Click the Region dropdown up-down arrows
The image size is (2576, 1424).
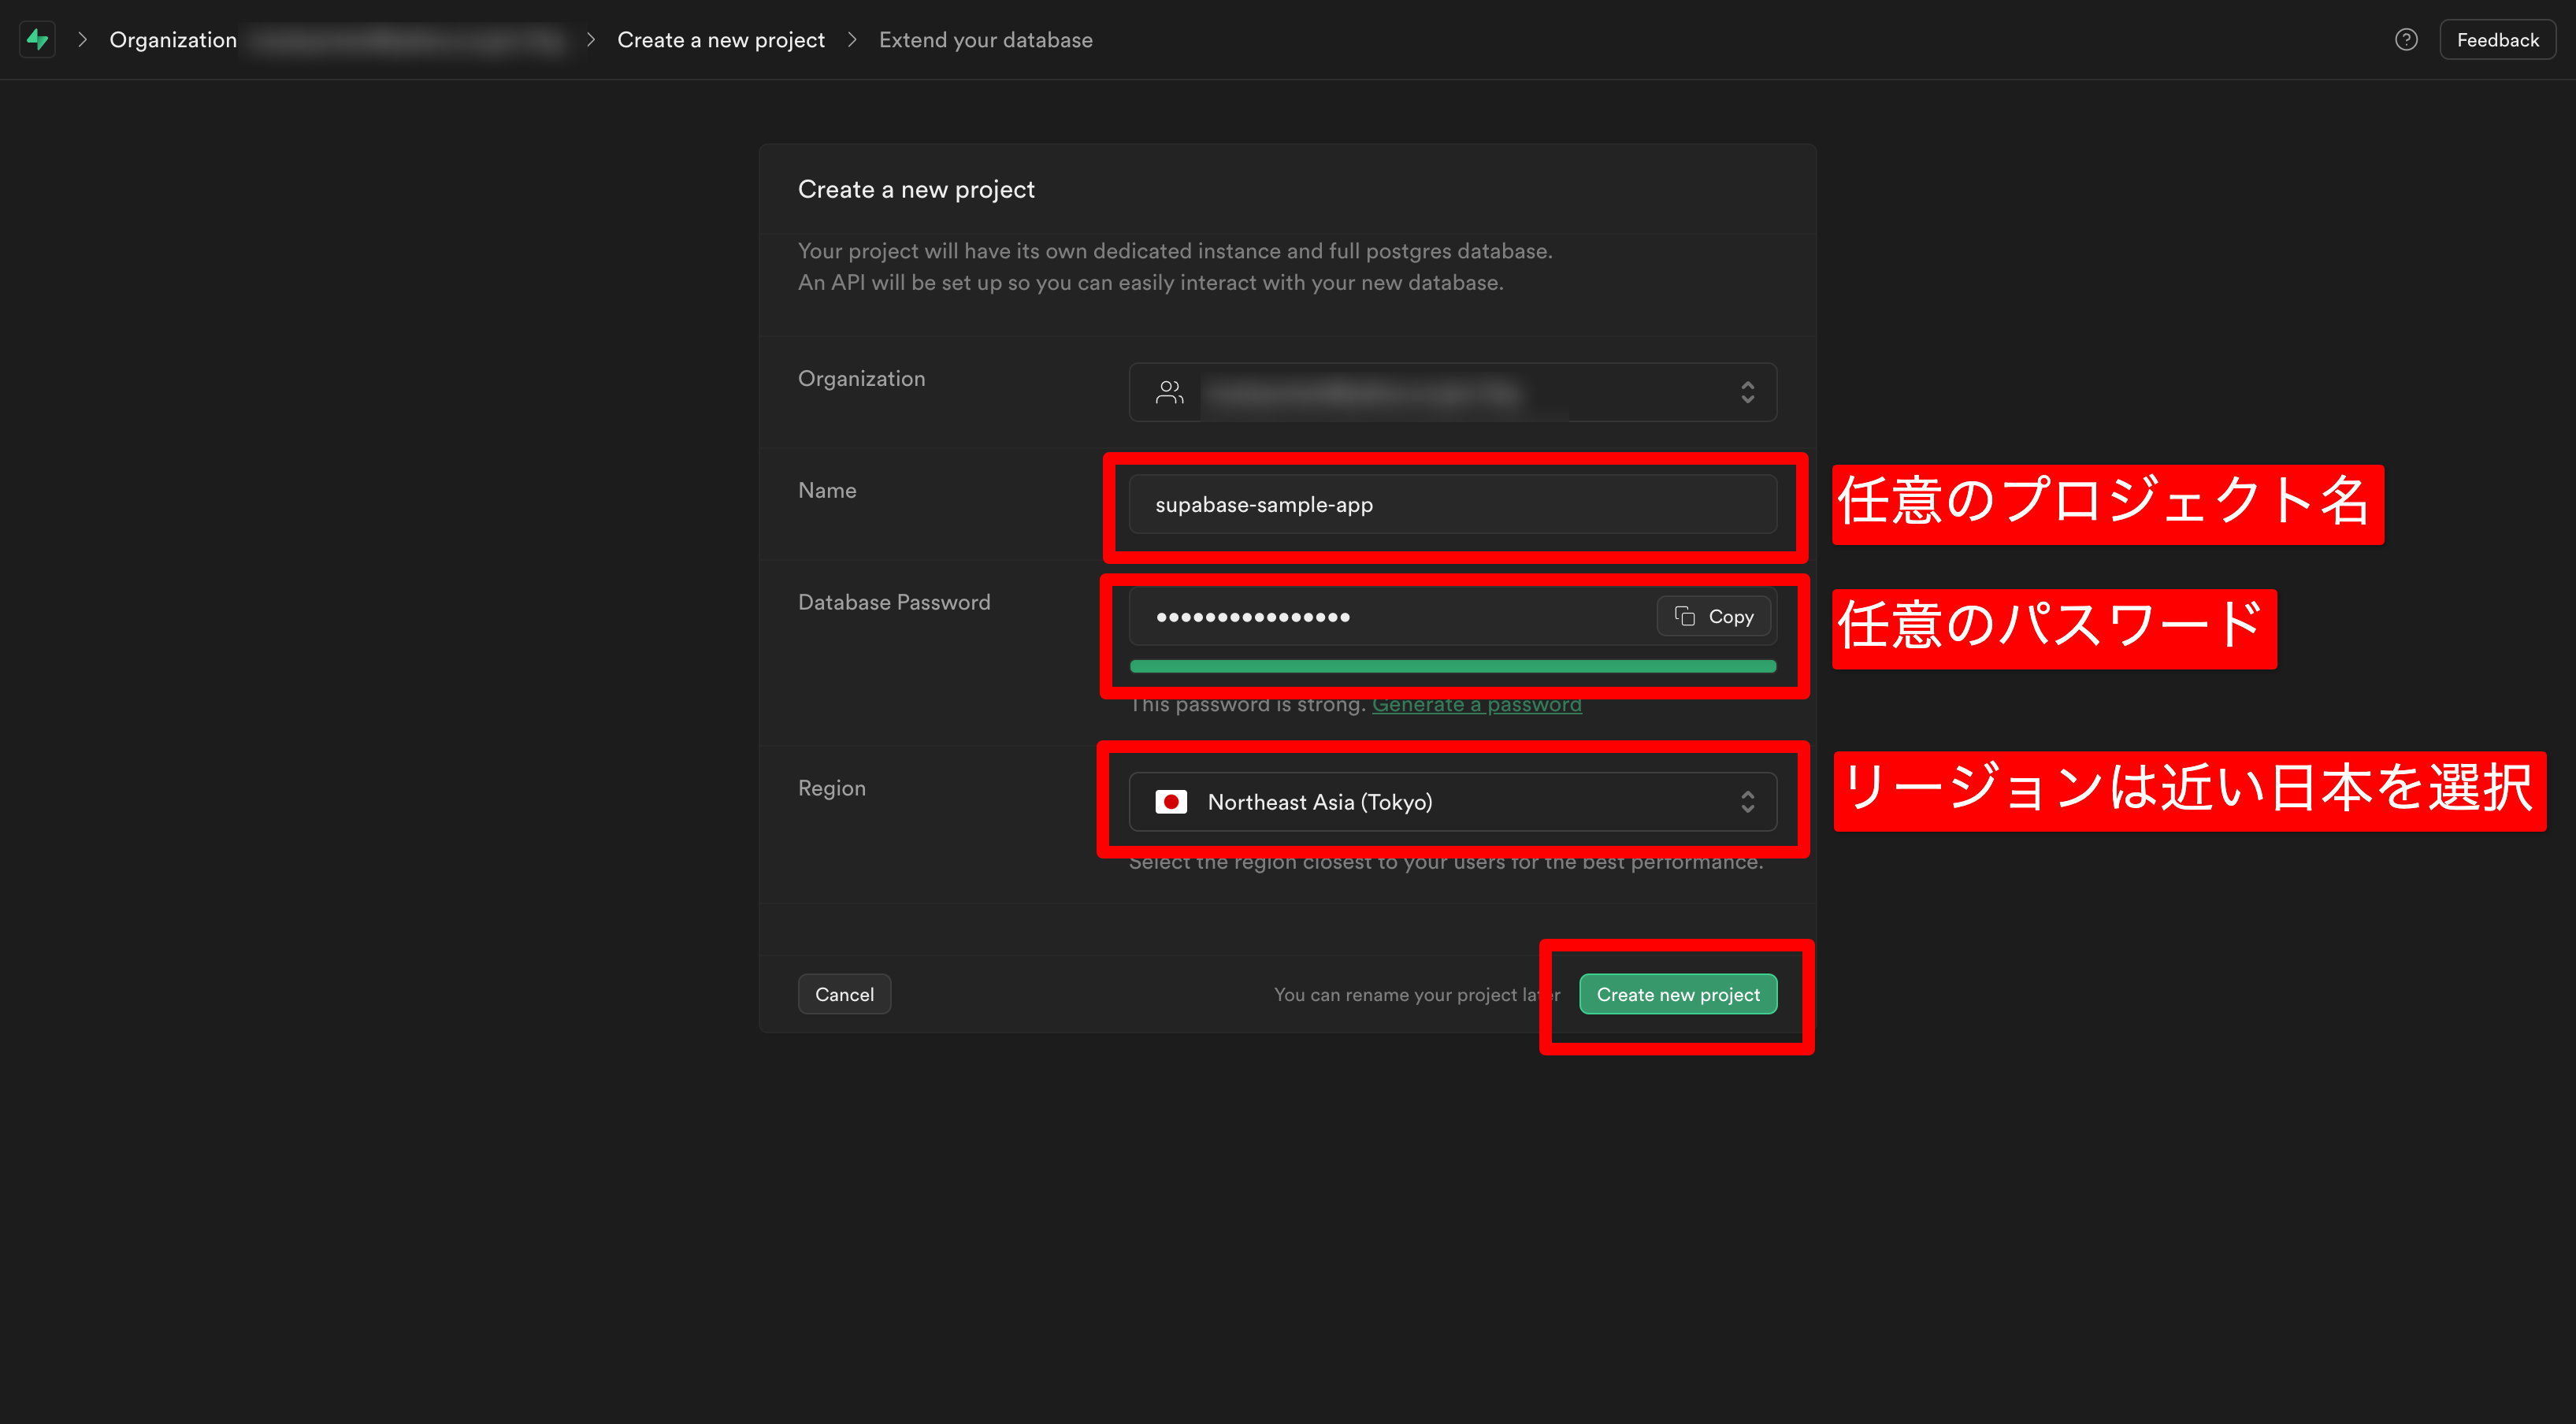click(x=1747, y=802)
